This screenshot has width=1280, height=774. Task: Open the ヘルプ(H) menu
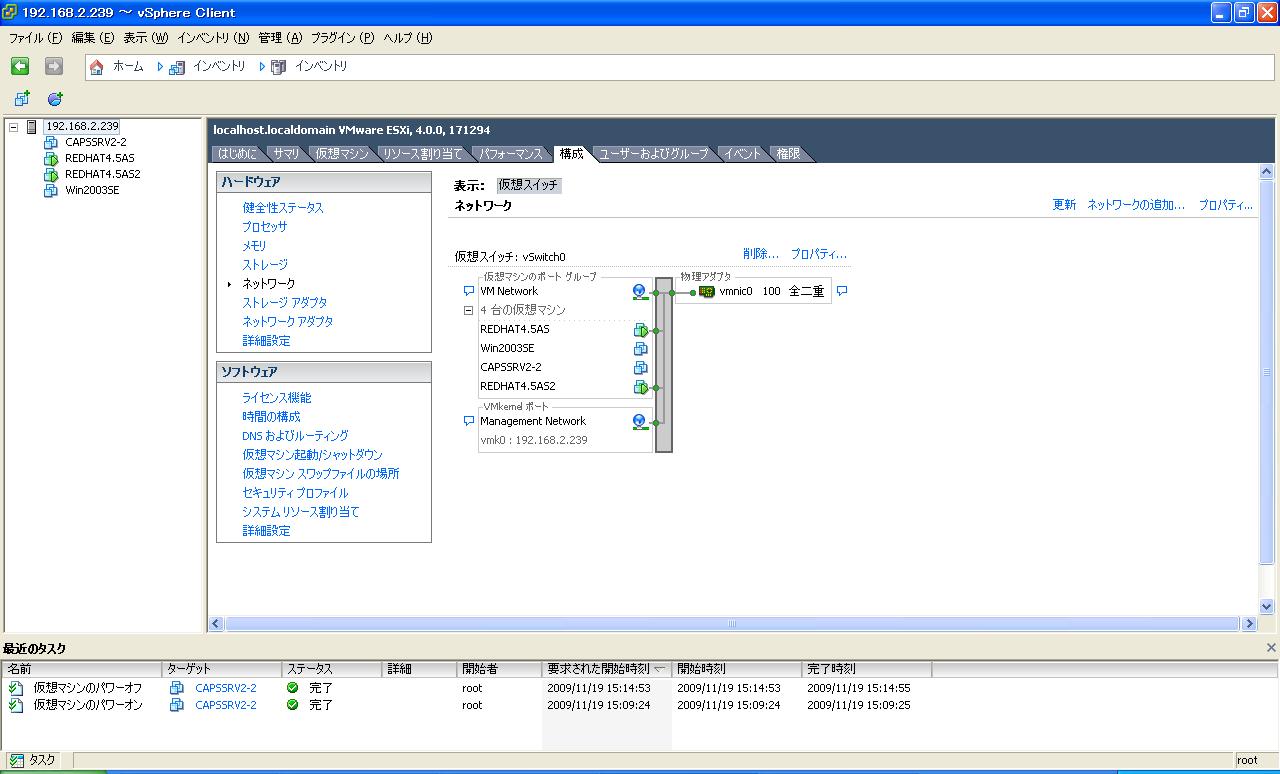click(408, 38)
